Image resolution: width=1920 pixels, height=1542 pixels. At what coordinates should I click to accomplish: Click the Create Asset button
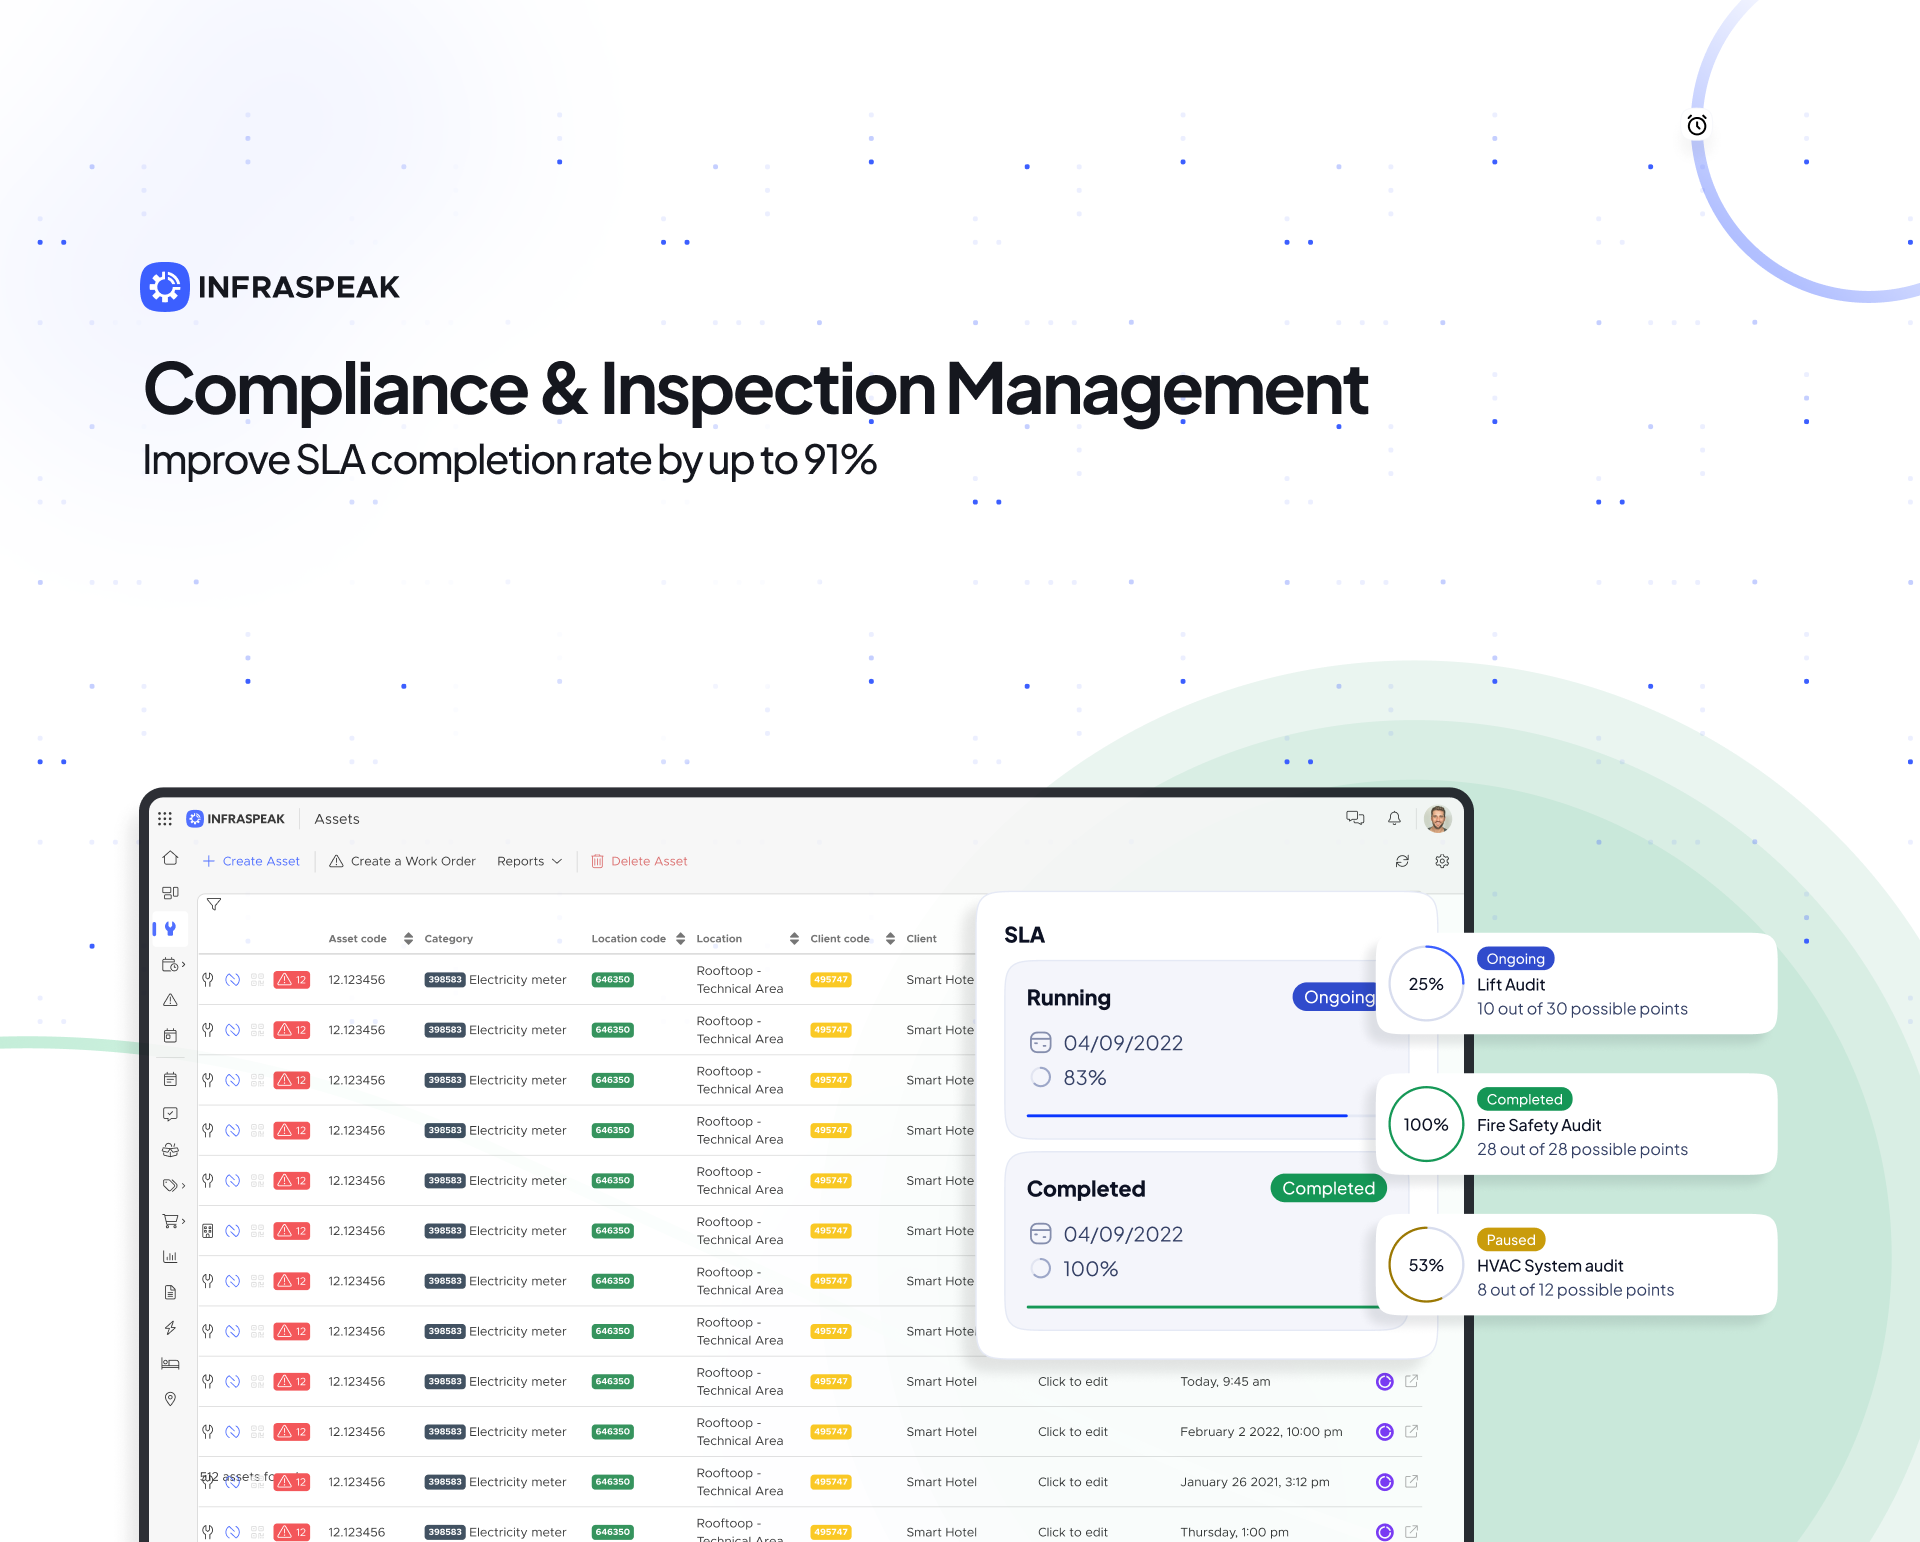click(x=250, y=861)
